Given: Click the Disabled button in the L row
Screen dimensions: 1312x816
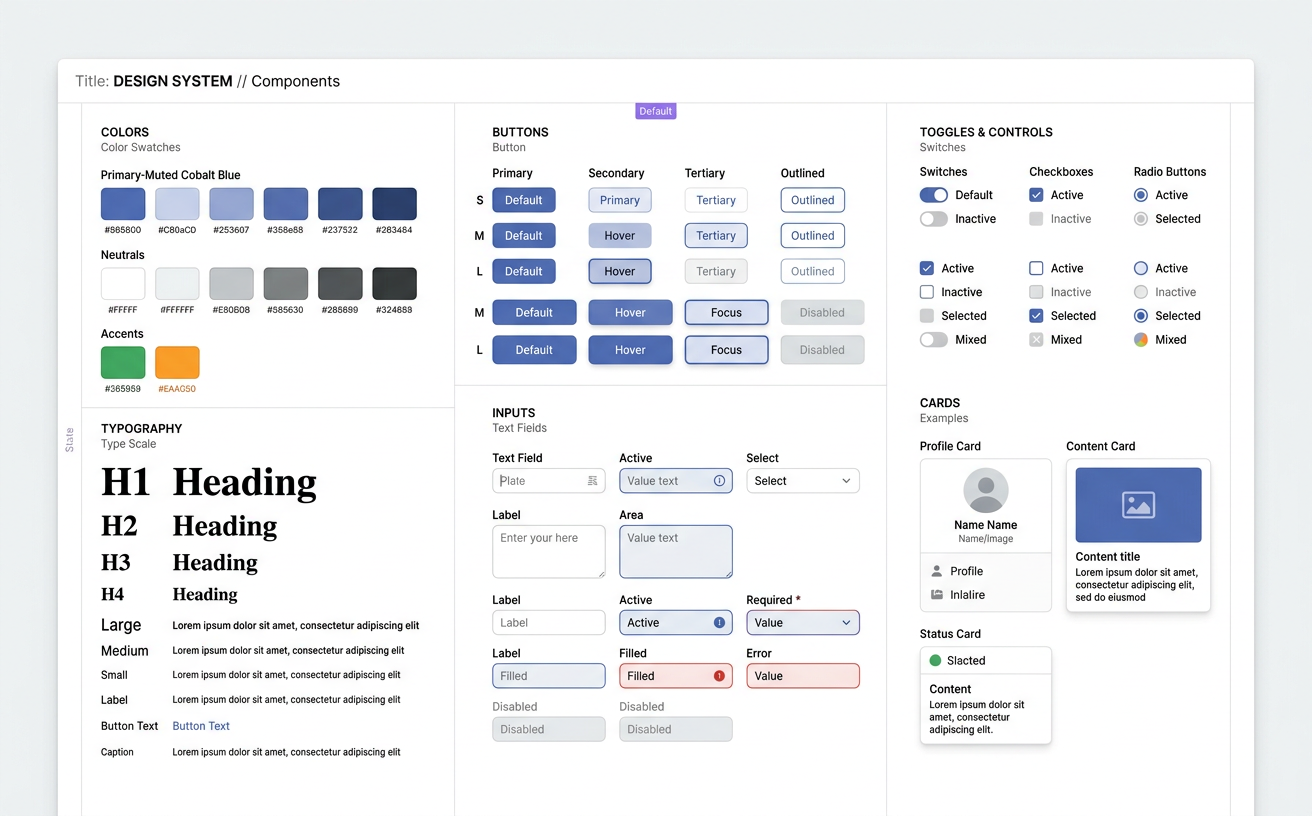Looking at the screenshot, I should click(x=822, y=350).
